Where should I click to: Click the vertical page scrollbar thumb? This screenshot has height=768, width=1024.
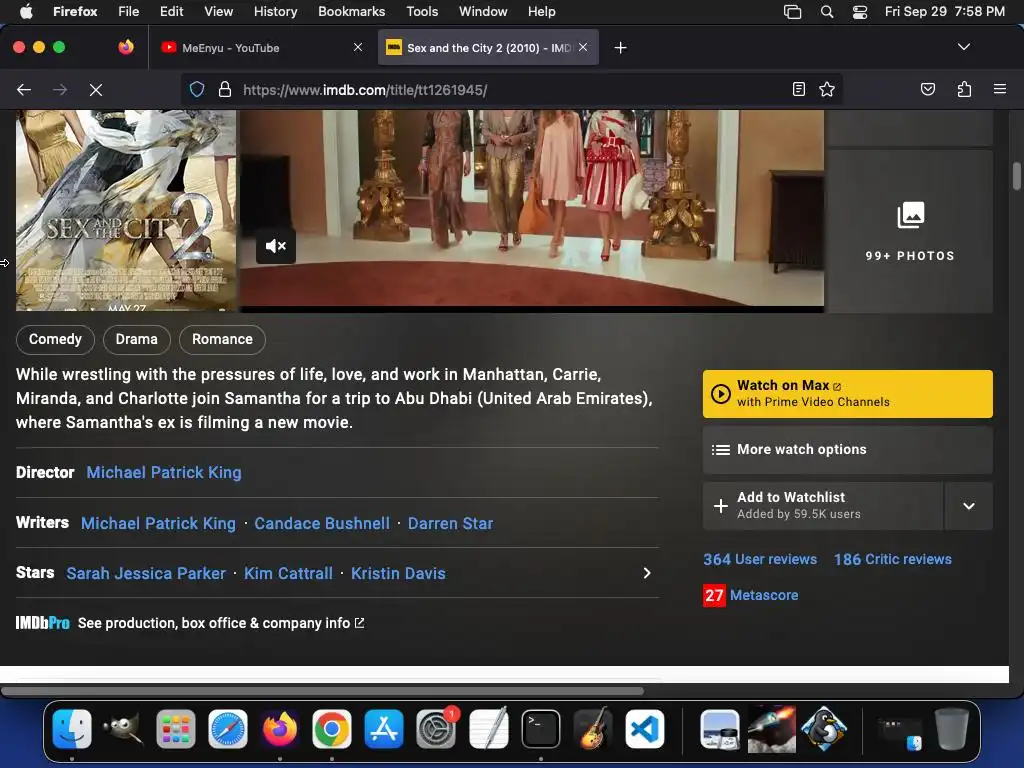click(1017, 175)
